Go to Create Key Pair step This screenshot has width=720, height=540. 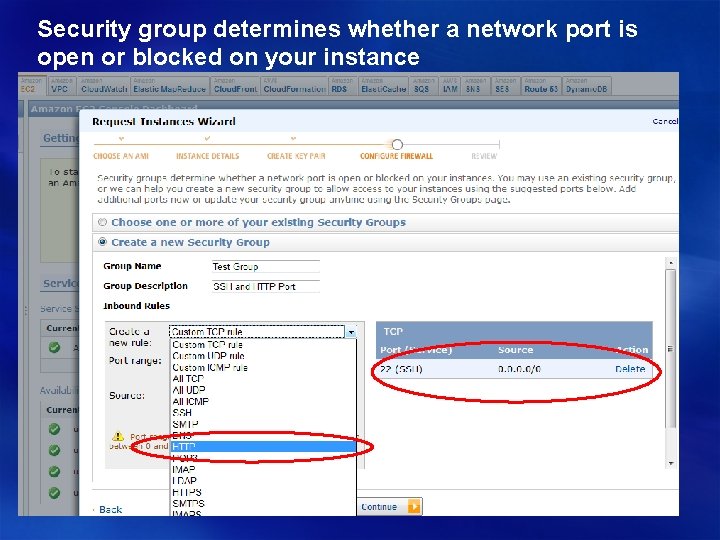coord(296,156)
